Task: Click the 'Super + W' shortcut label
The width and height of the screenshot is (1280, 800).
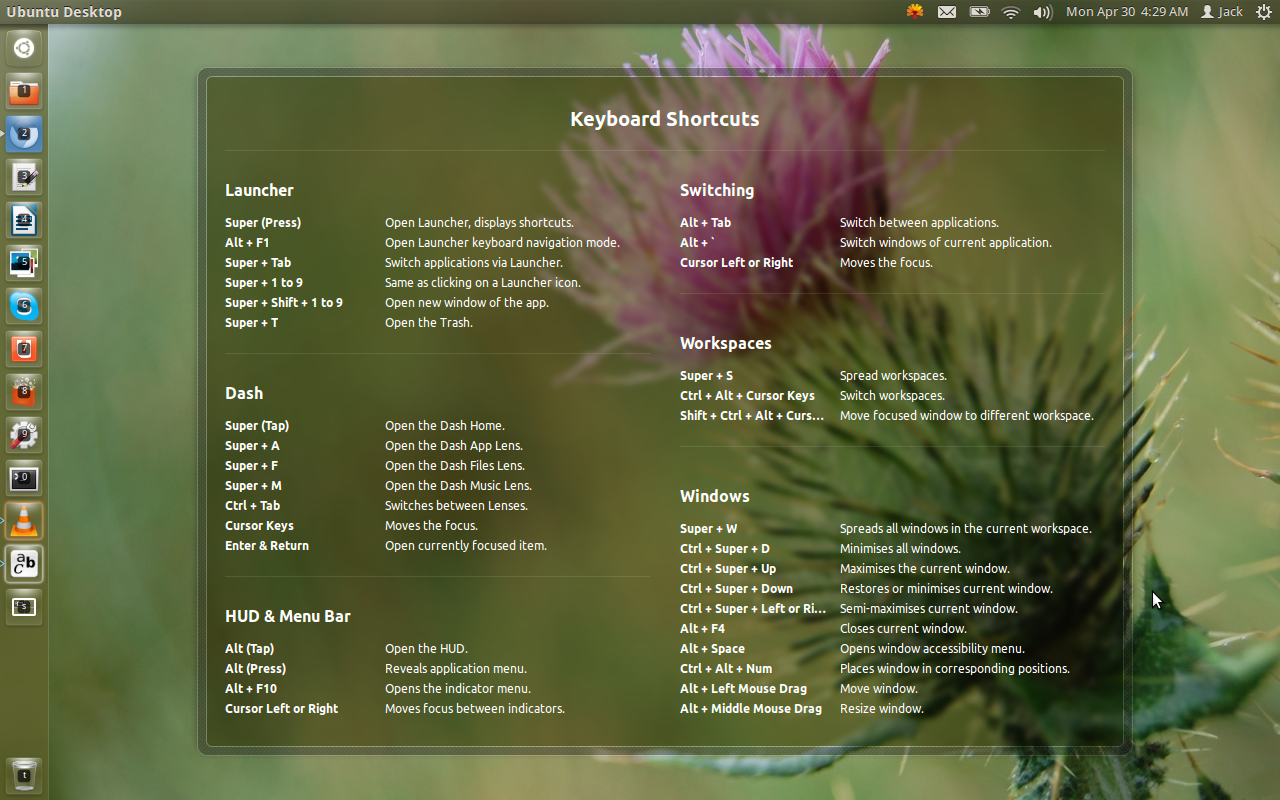Action: (x=709, y=529)
